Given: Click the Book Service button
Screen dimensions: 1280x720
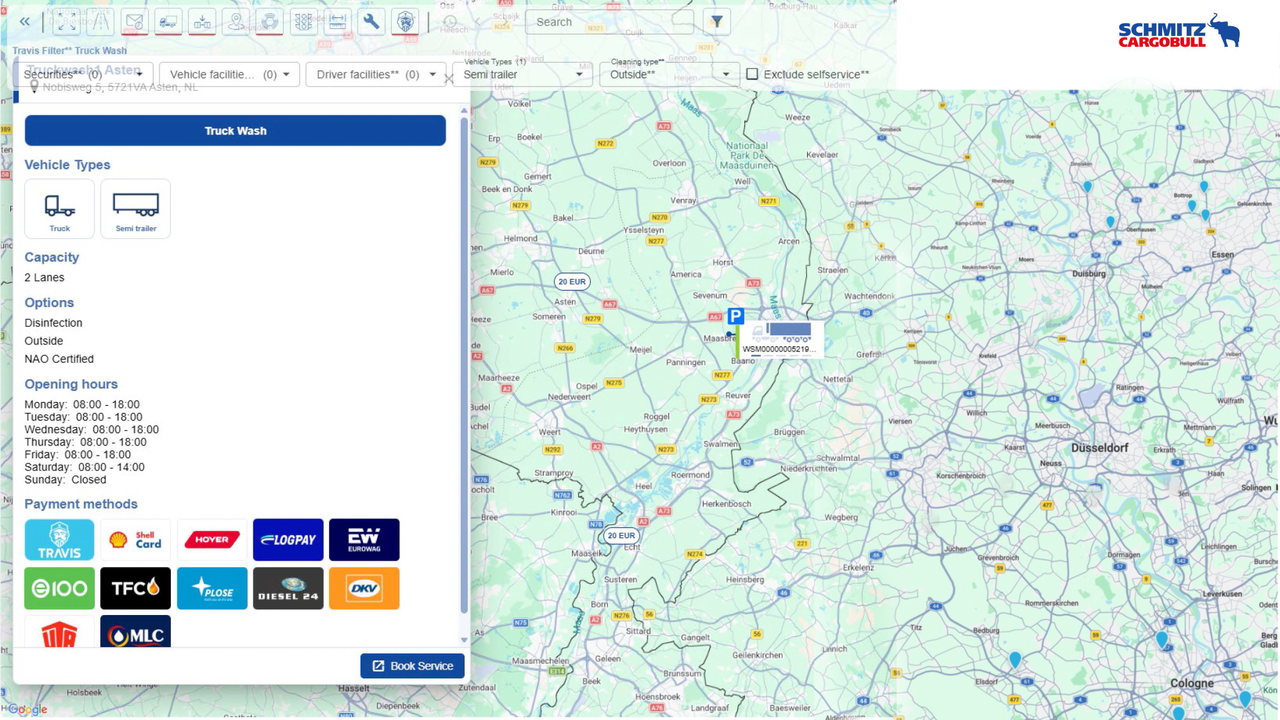Looking at the screenshot, I should 412,666.
